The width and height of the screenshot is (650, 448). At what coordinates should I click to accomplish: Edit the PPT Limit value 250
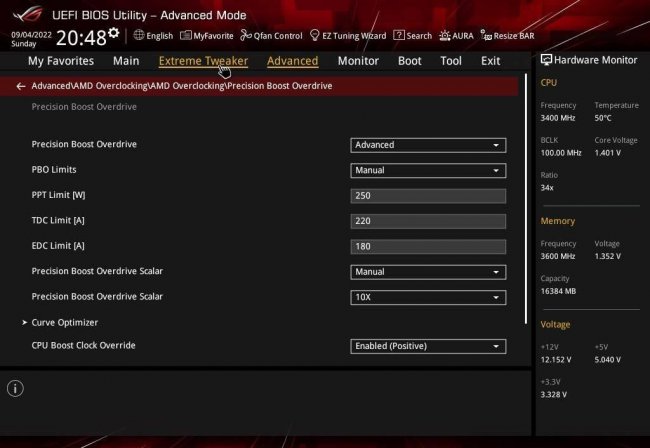click(428, 196)
